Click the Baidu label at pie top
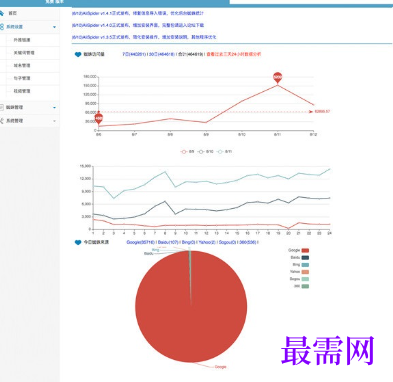Viewport: 393px width, 382px height. point(149,254)
